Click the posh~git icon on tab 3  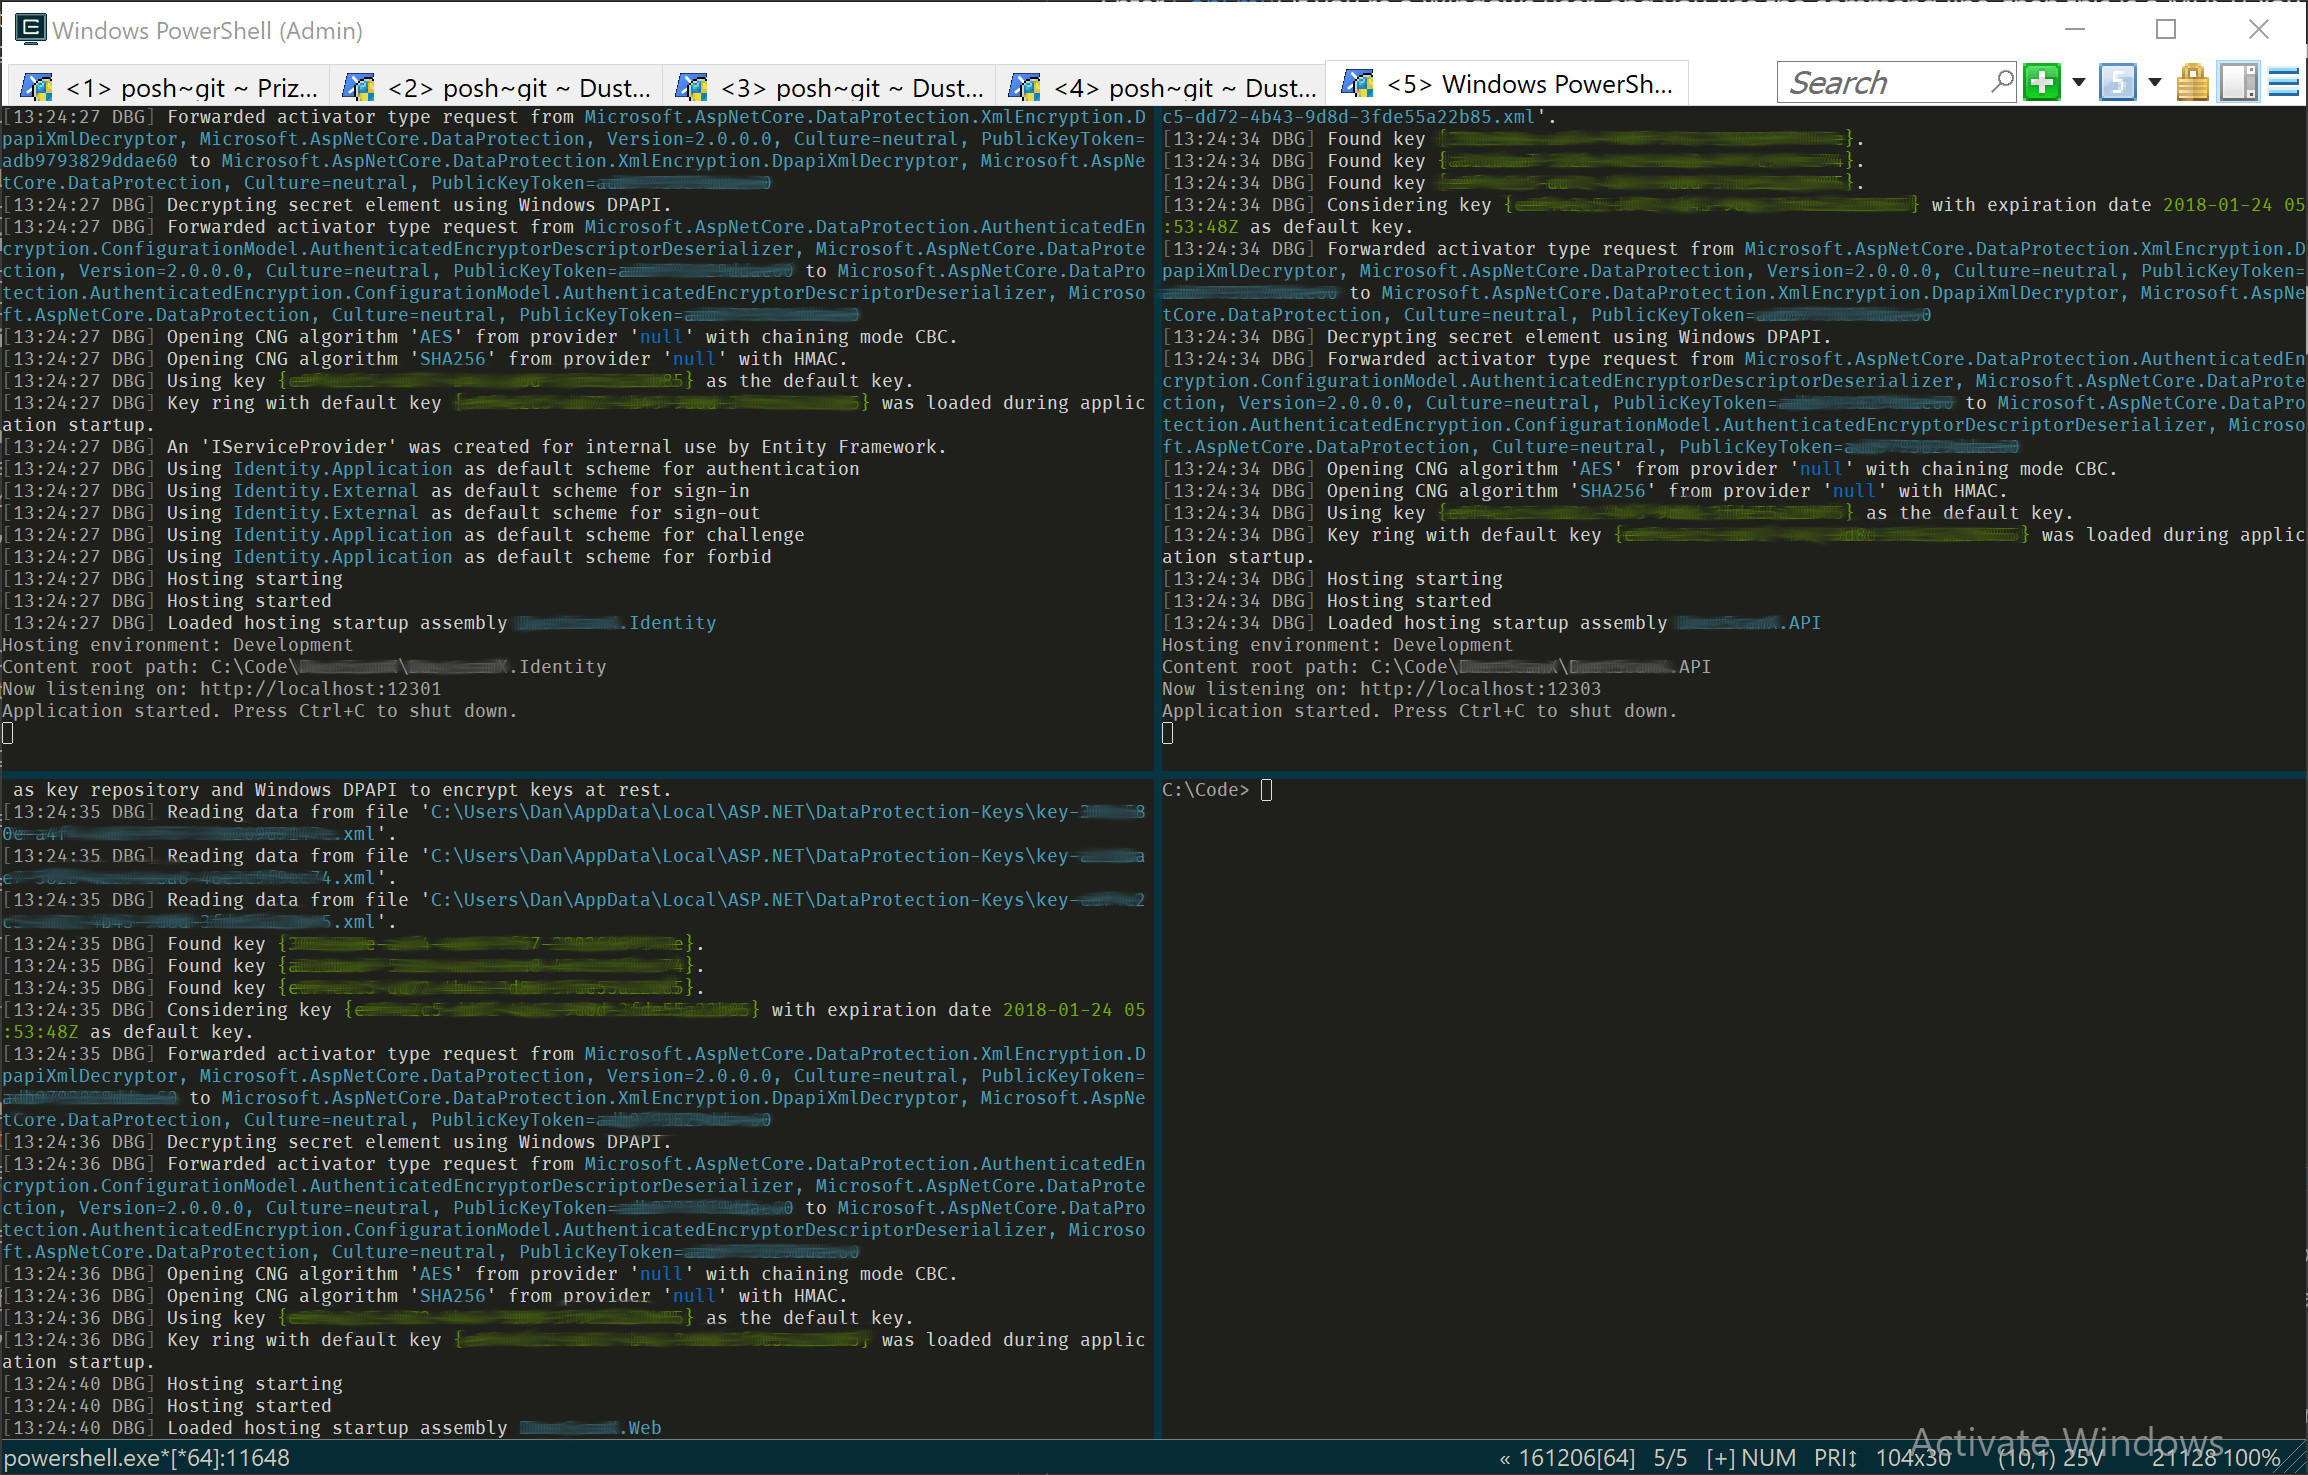[693, 87]
